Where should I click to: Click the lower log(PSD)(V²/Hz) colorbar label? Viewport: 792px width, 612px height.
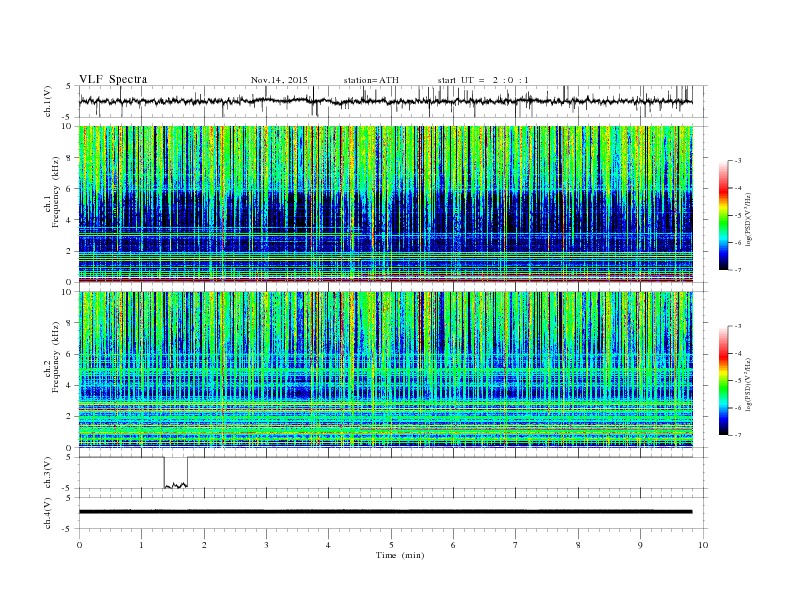tap(748, 383)
